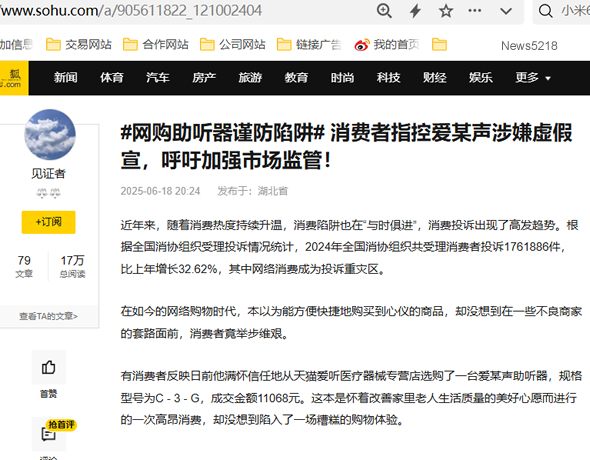
Task: Expand the 更多 navigation dropdown
Action: (533, 77)
